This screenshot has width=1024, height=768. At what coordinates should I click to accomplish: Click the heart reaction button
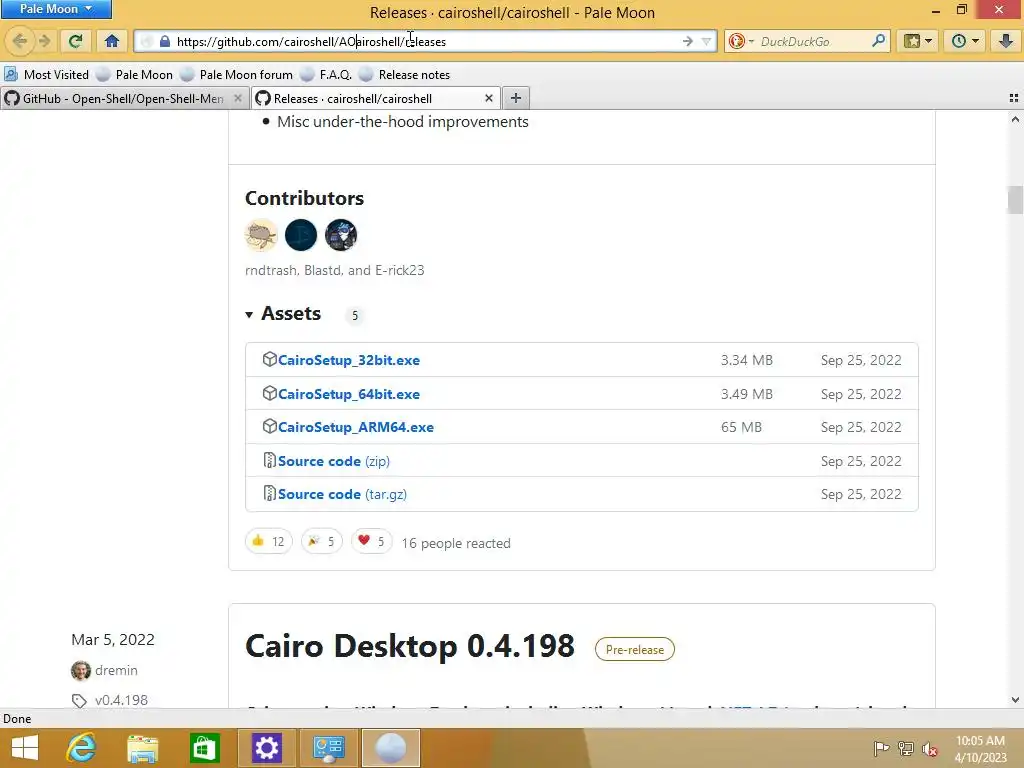[372, 541]
